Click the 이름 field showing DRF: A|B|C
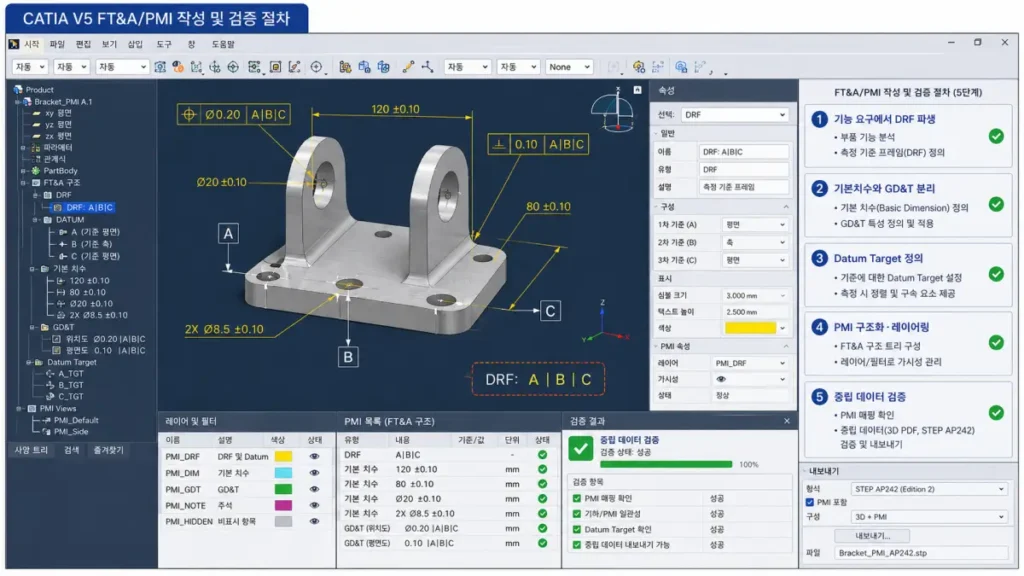This screenshot has height=576, width=1024. coord(743,152)
